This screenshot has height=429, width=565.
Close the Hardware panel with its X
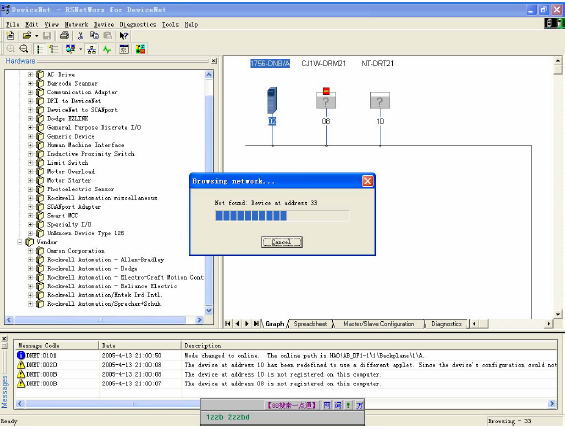pyautogui.click(x=214, y=61)
